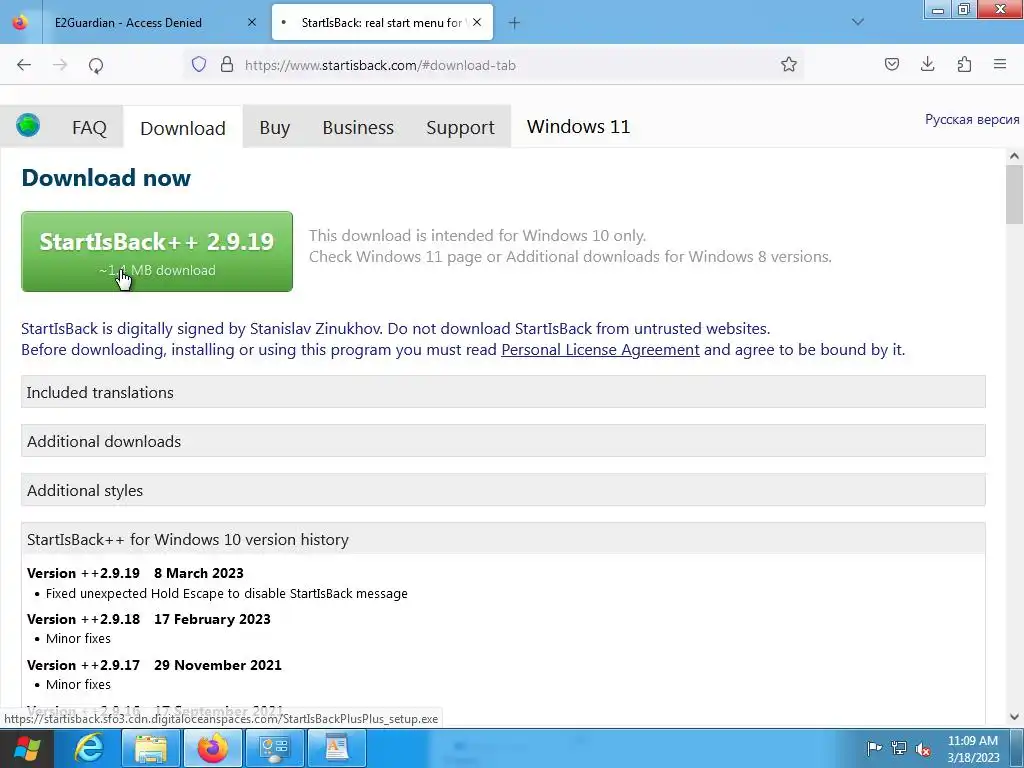Click the muted volume tray icon
Image resolution: width=1024 pixels, height=768 pixels.
coord(923,749)
